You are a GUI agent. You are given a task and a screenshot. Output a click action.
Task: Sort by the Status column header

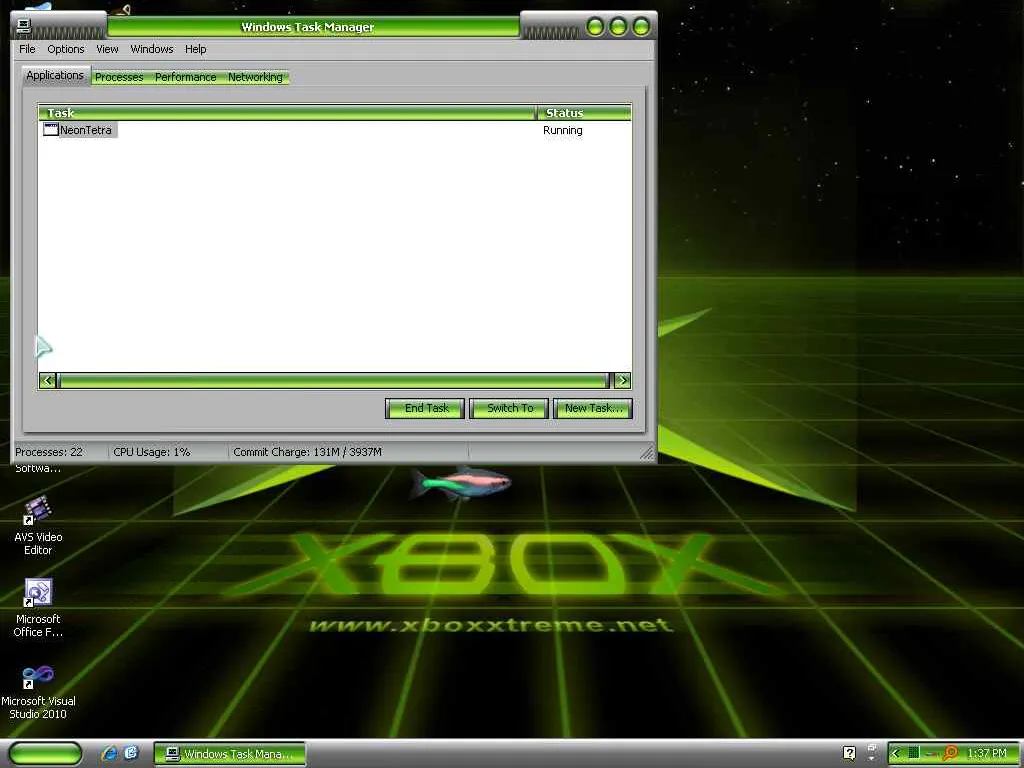(x=584, y=112)
